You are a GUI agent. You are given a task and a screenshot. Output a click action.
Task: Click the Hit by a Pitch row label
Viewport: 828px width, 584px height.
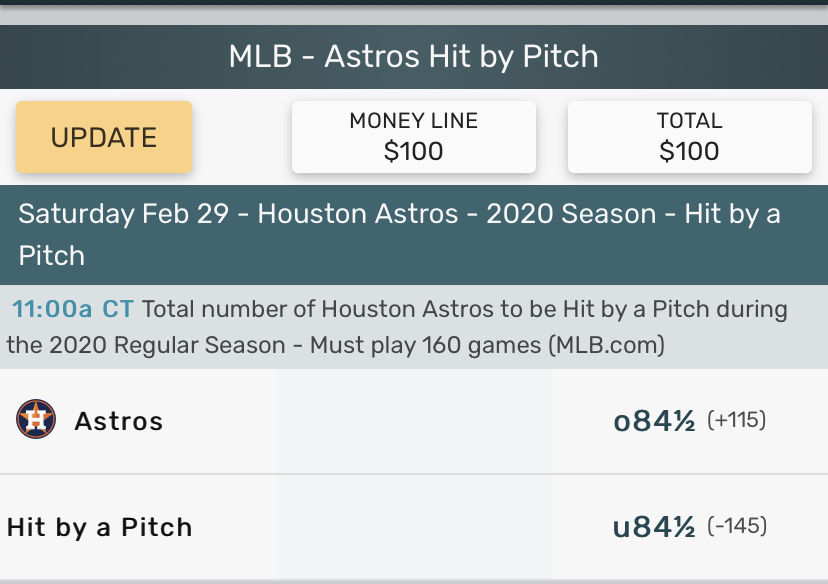[99, 528]
